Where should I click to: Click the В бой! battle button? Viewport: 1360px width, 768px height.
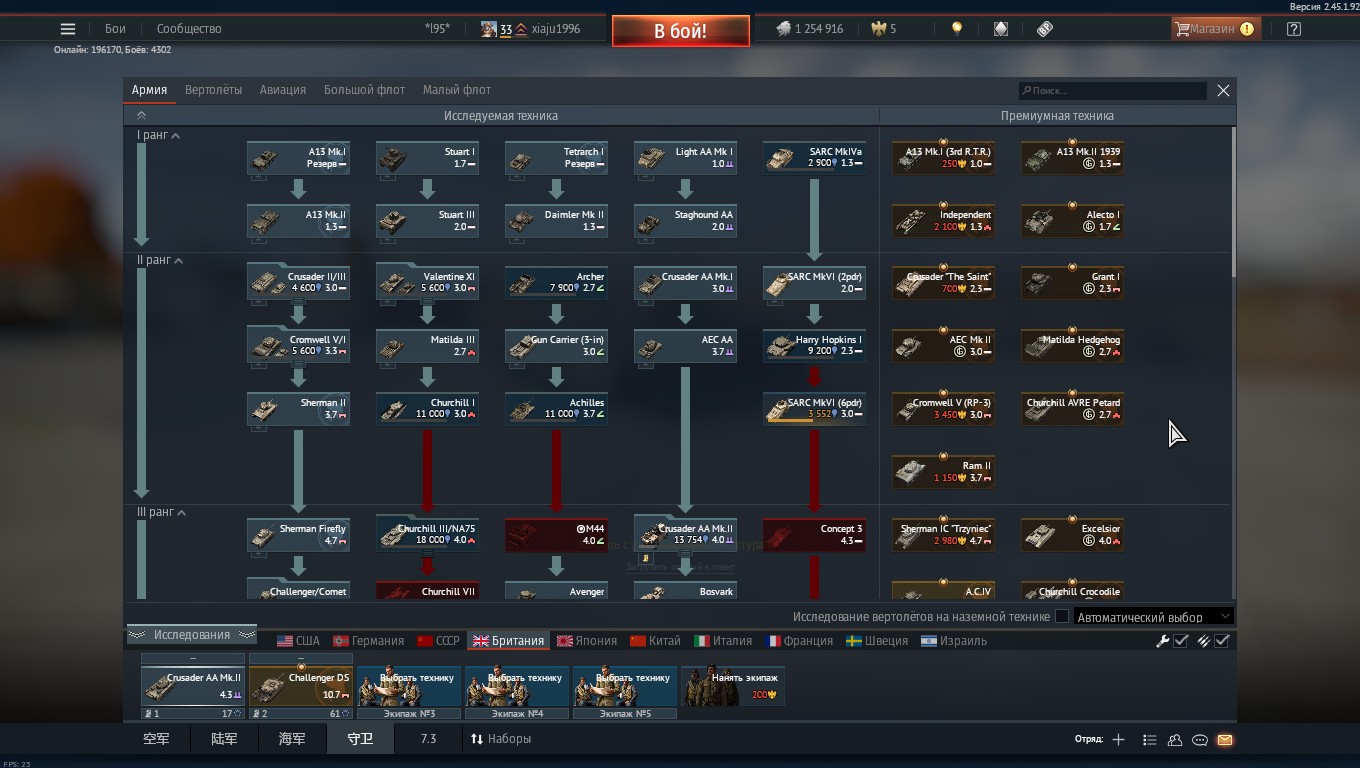click(x=681, y=31)
